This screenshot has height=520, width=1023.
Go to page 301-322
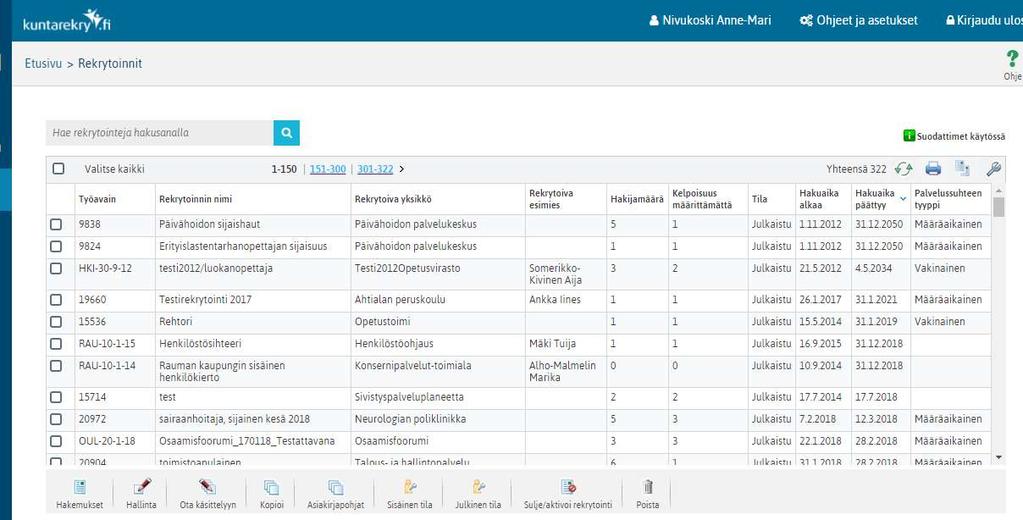coord(375,169)
